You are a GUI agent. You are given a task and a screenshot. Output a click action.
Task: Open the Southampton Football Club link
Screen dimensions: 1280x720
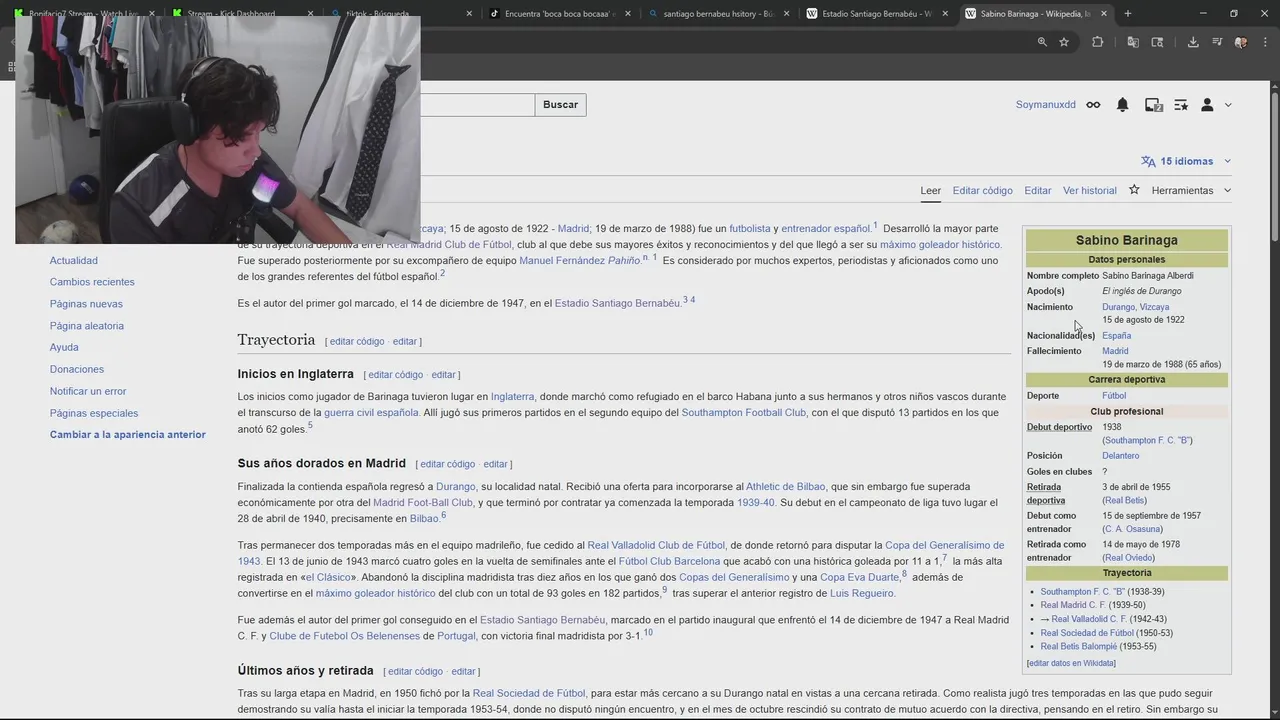pos(743,412)
